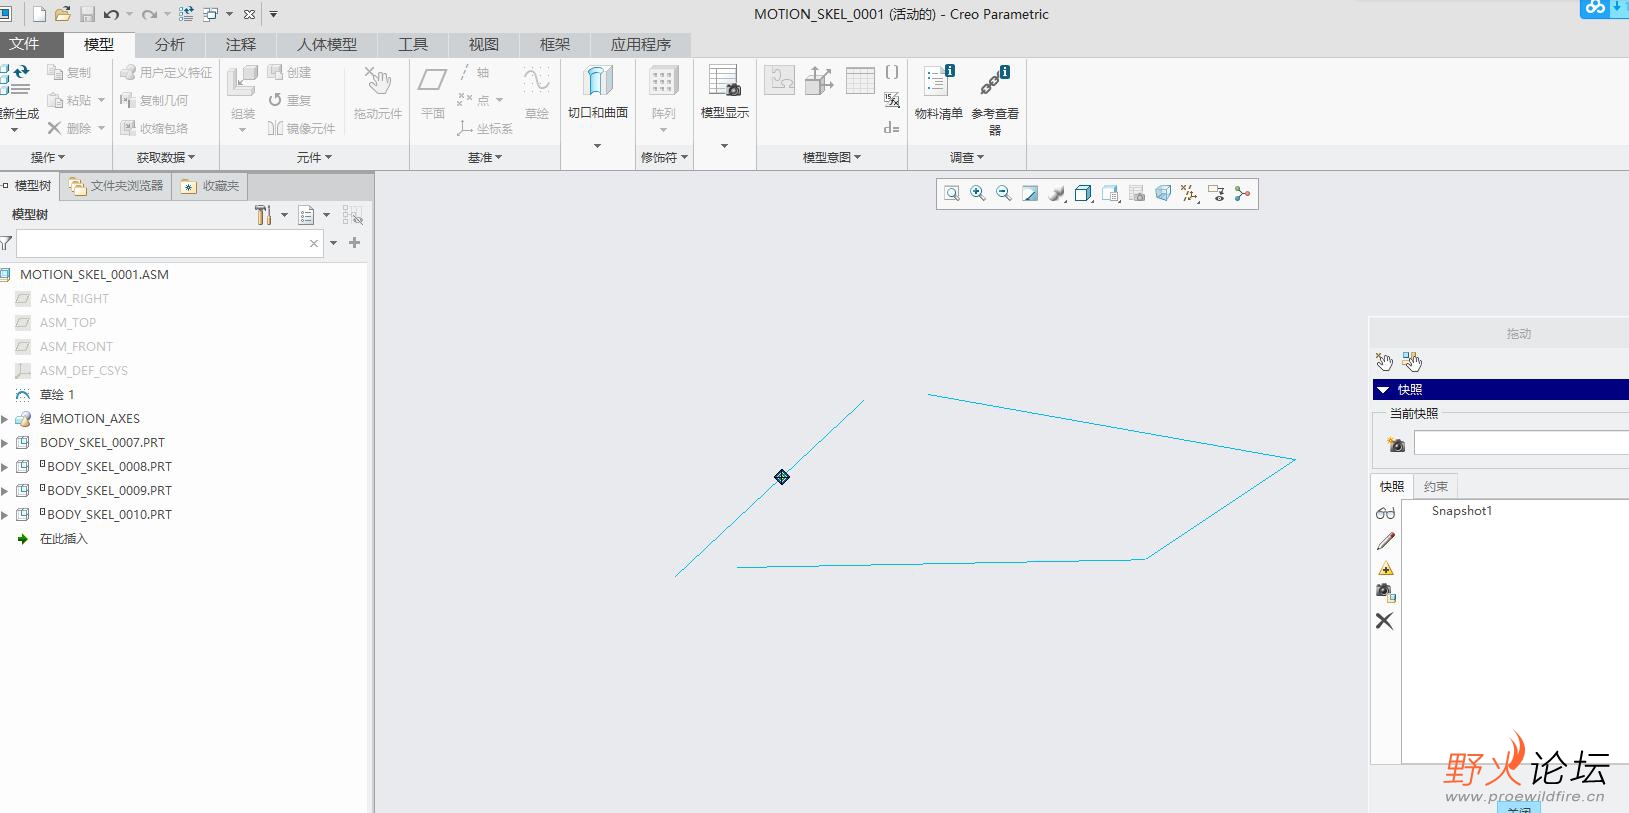The width and height of the screenshot is (1629, 813).
Task: Take a snapshot with the camera icon
Action: point(1396,444)
